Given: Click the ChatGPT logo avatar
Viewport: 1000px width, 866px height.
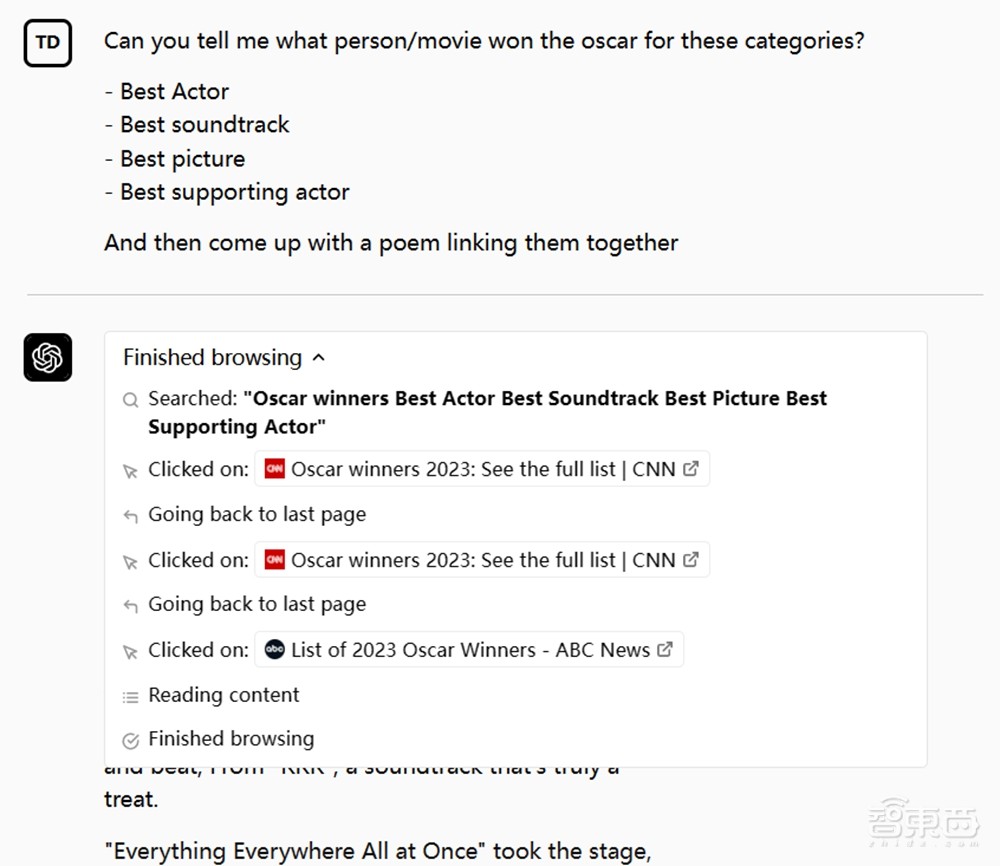Looking at the screenshot, I should [x=47, y=357].
